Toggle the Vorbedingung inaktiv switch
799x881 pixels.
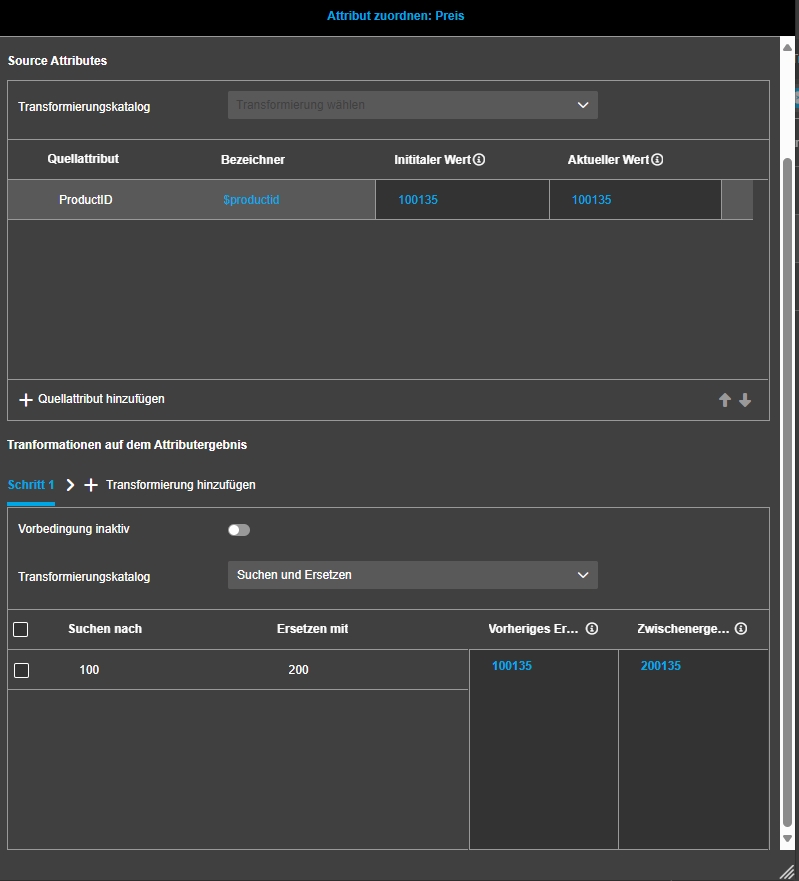(x=239, y=530)
